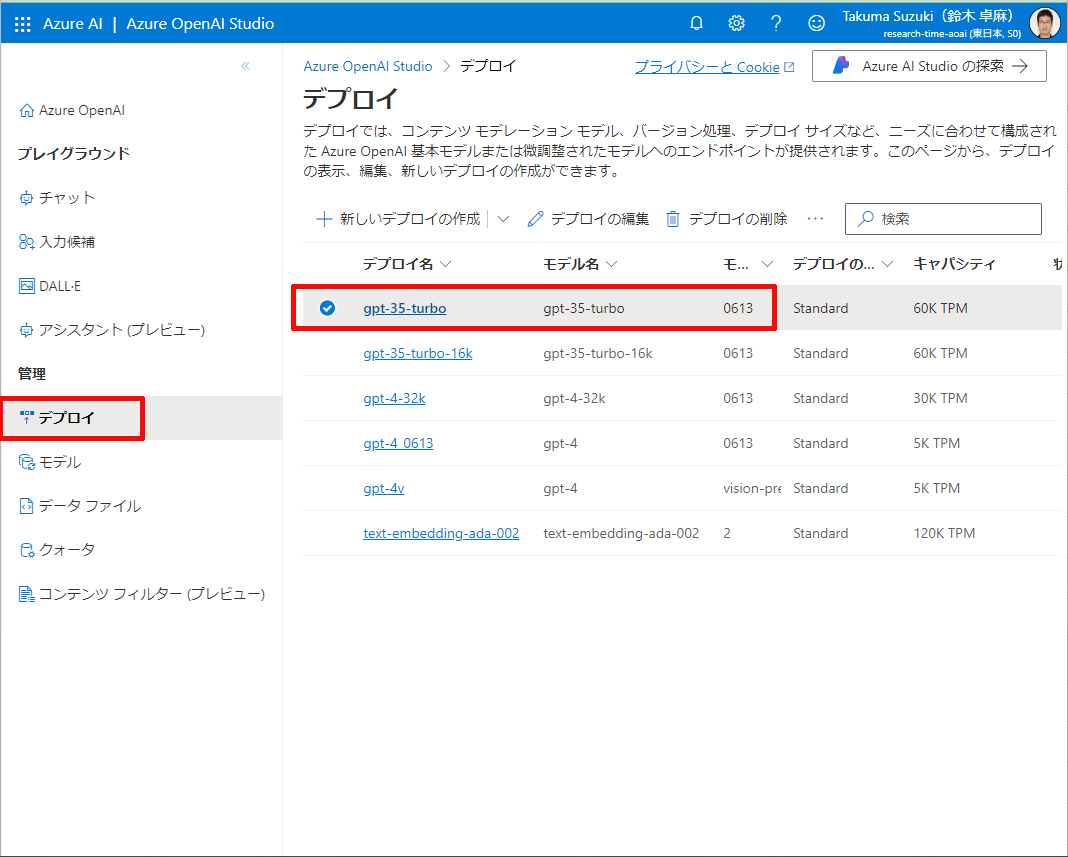Click the feedback smiley face icon
This screenshot has height=857, width=1068.
coord(817,23)
